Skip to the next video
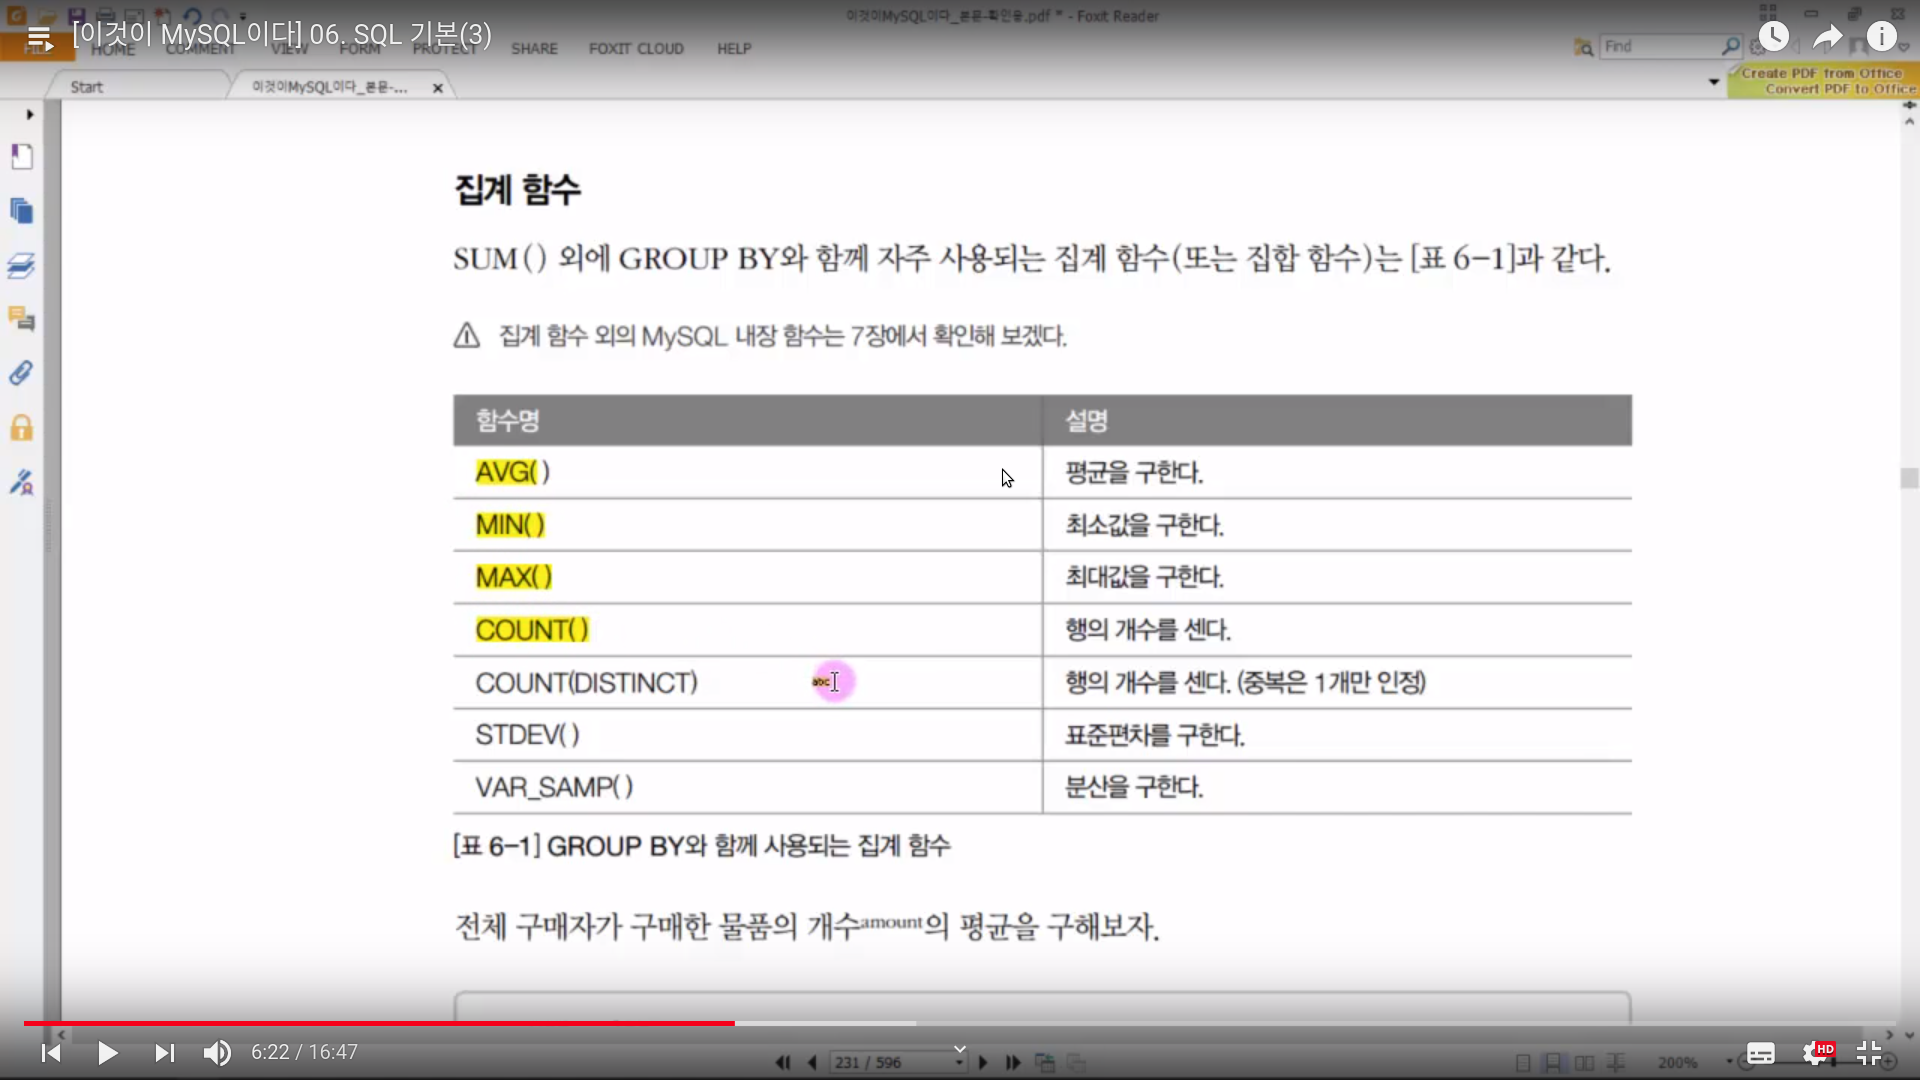Screen dimensions: 1920x1080 [x=164, y=1053]
